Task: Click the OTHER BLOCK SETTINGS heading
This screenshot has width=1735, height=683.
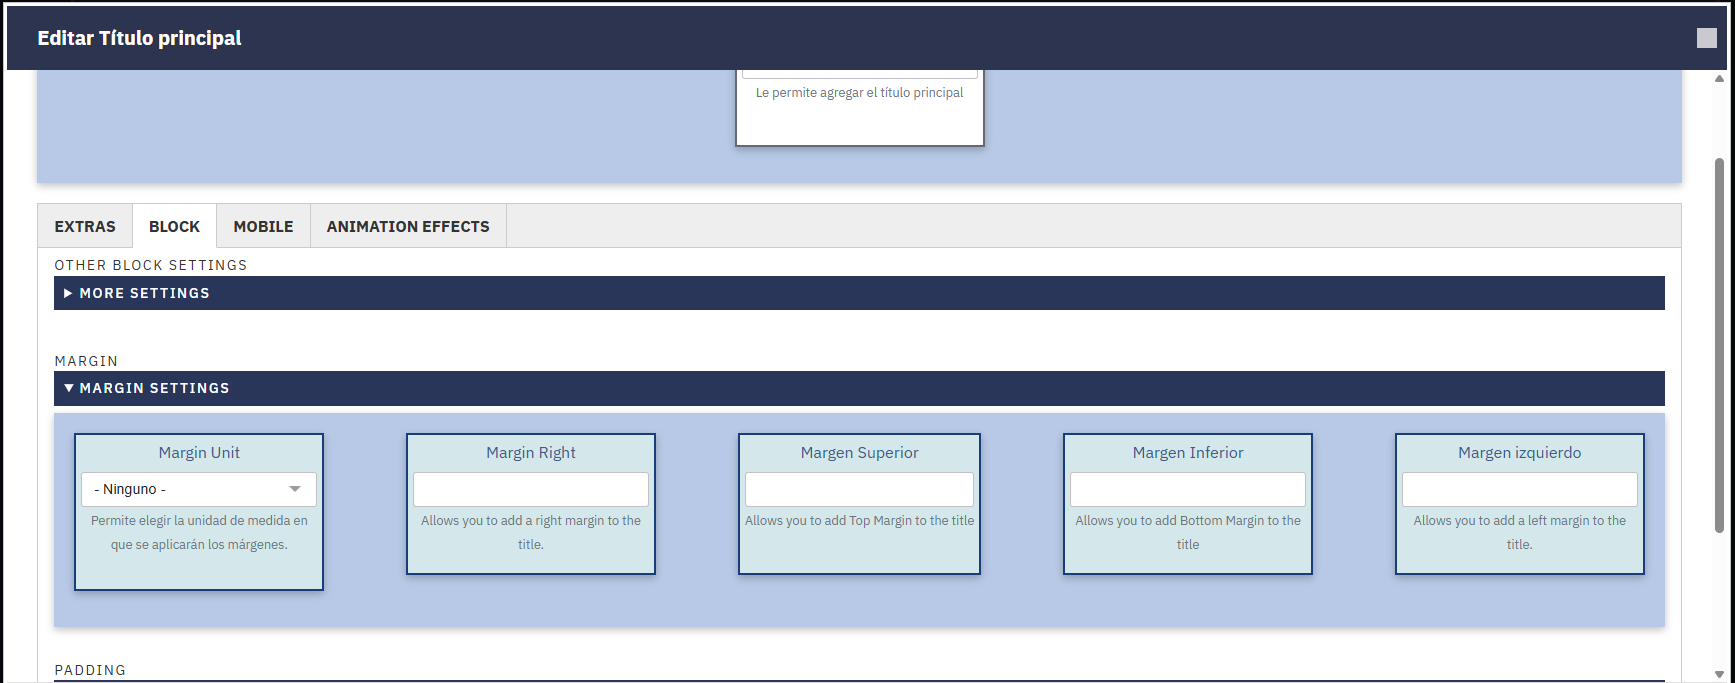Action: [151, 265]
